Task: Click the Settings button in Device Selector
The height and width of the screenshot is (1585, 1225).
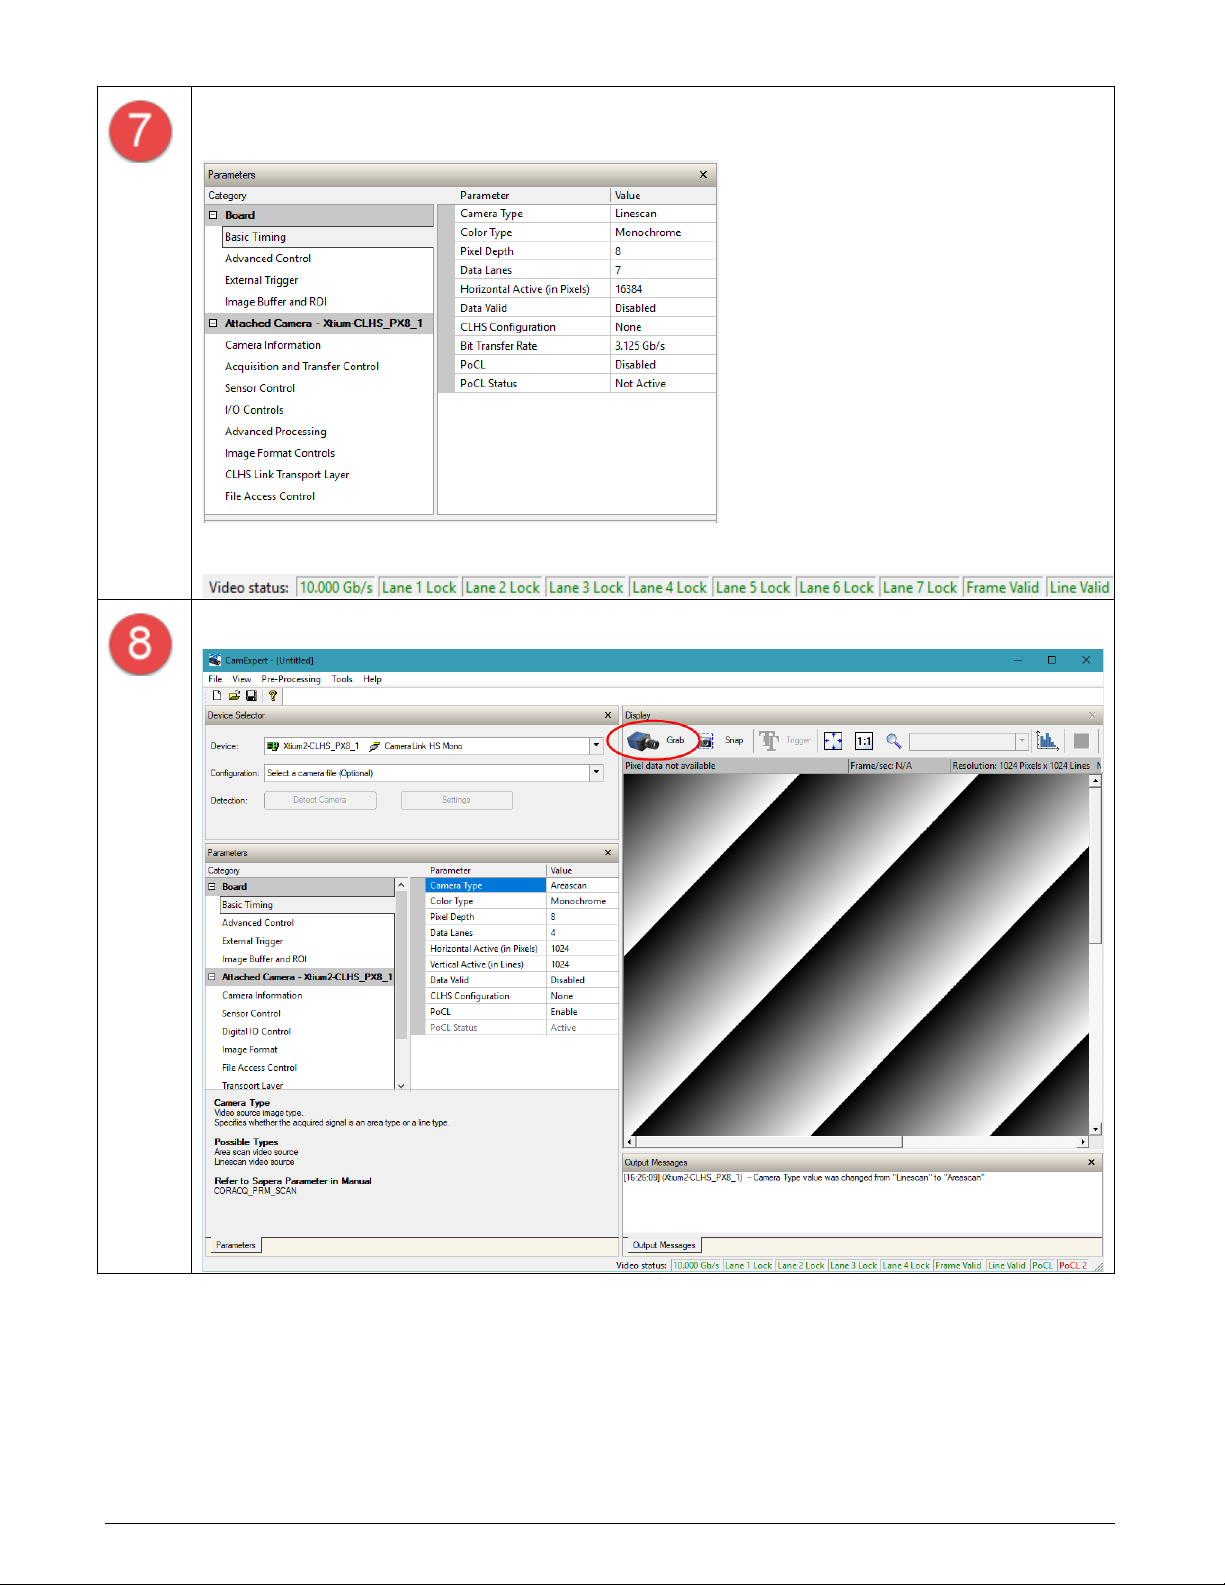Action: pyautogui.click(x=456, y=800)
